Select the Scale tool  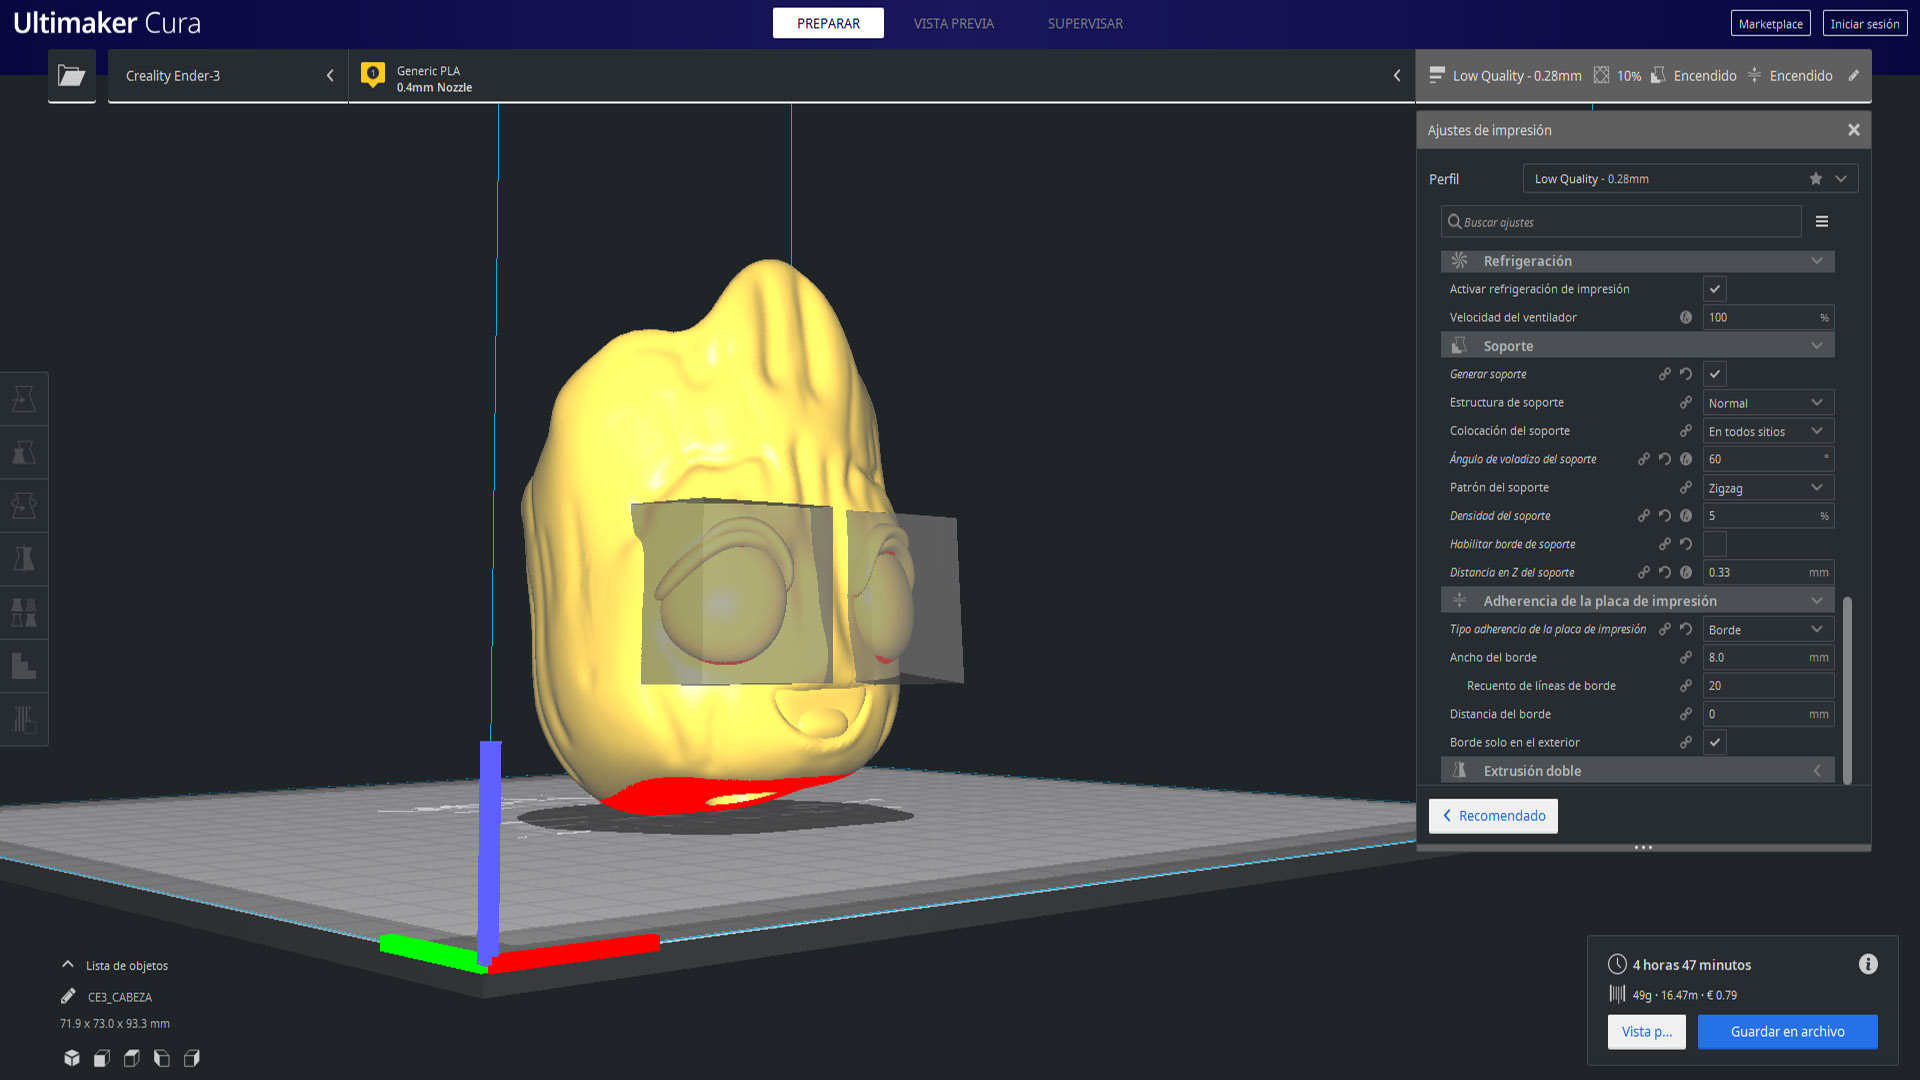[x=25, y=452]
